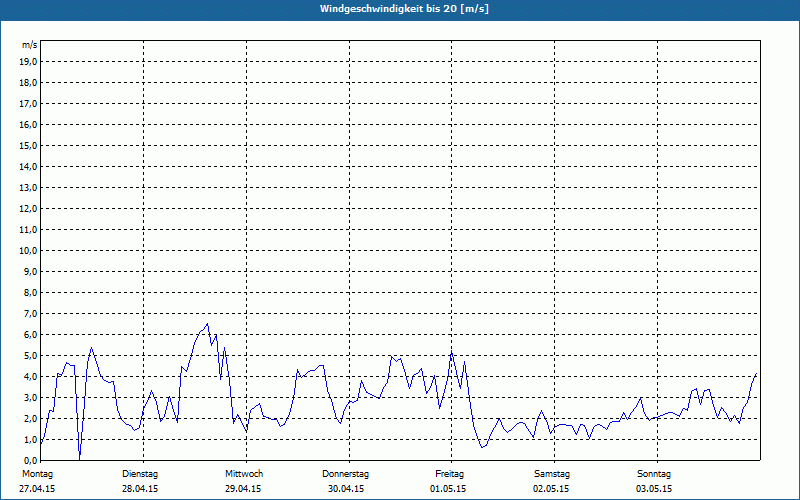Click the 13,0 y-axis label
800x500 pixels.
pyautogui.click(x=29, y=187)
